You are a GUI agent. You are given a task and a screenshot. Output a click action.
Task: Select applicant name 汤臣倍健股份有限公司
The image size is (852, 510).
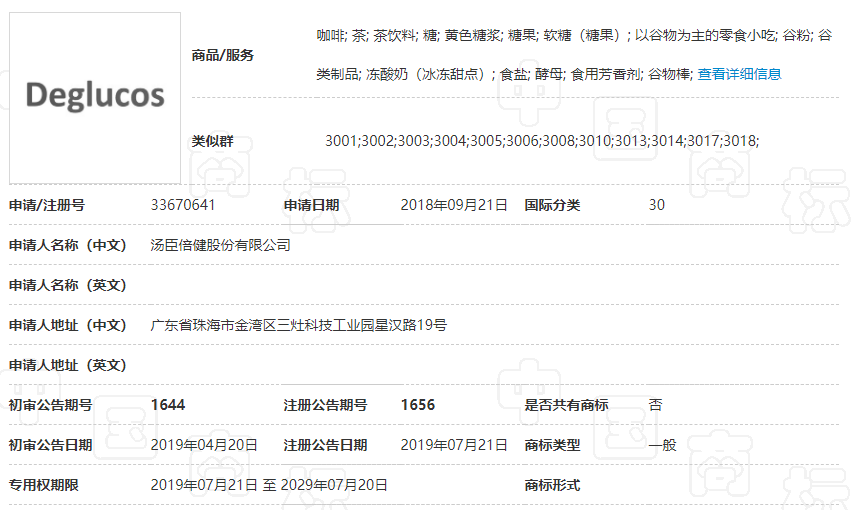tap(220, 245)
